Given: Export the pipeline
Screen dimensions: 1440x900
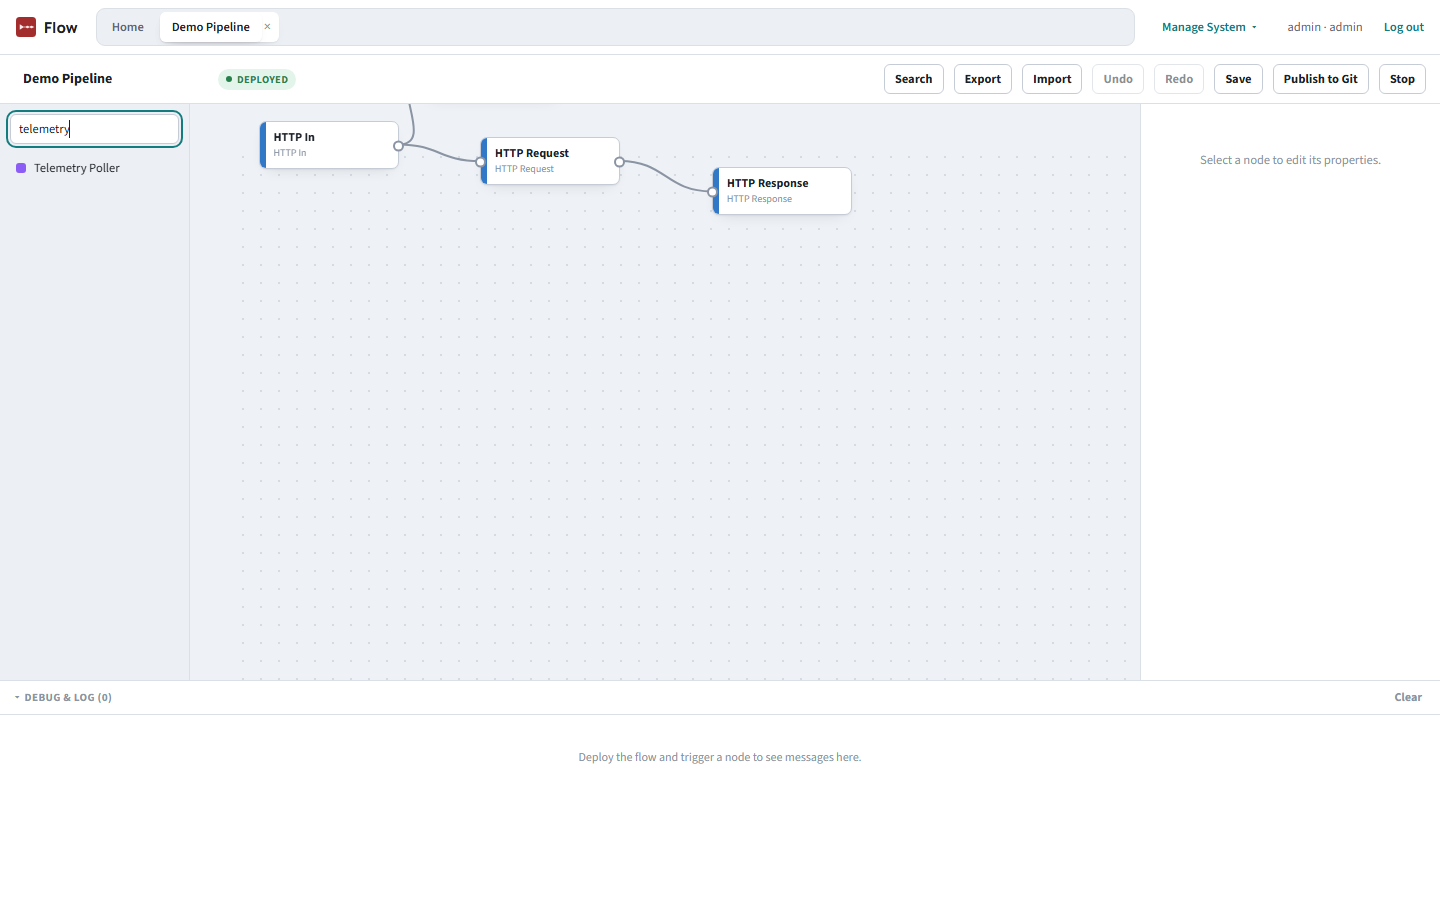Looking at the screenshot, I should (982, 79).
